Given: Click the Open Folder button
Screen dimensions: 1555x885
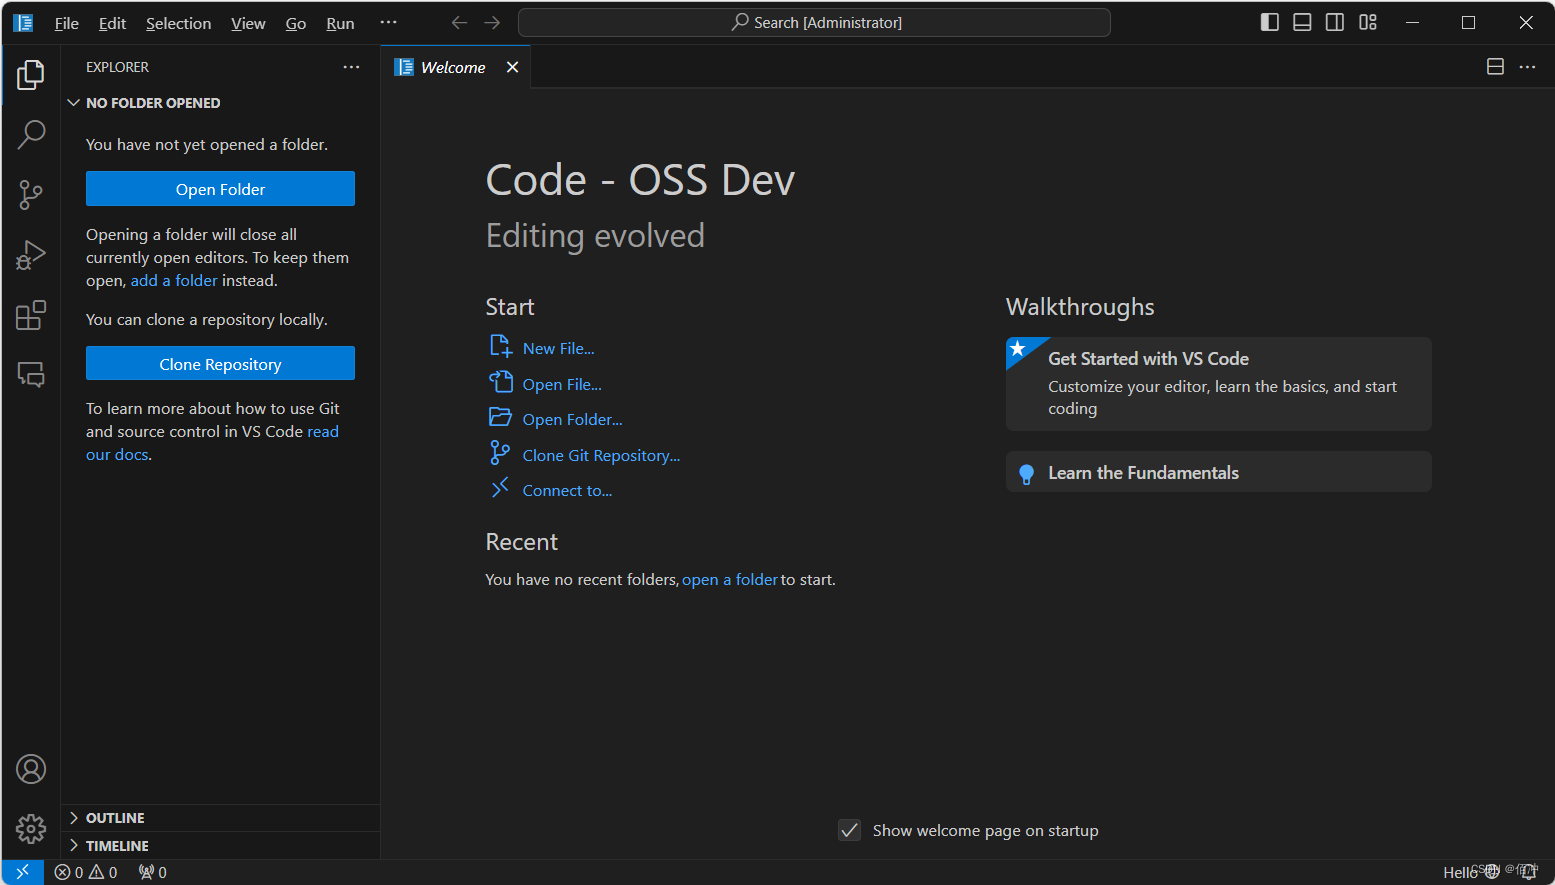Looking at the screenshot, I should tap(220, 188).
